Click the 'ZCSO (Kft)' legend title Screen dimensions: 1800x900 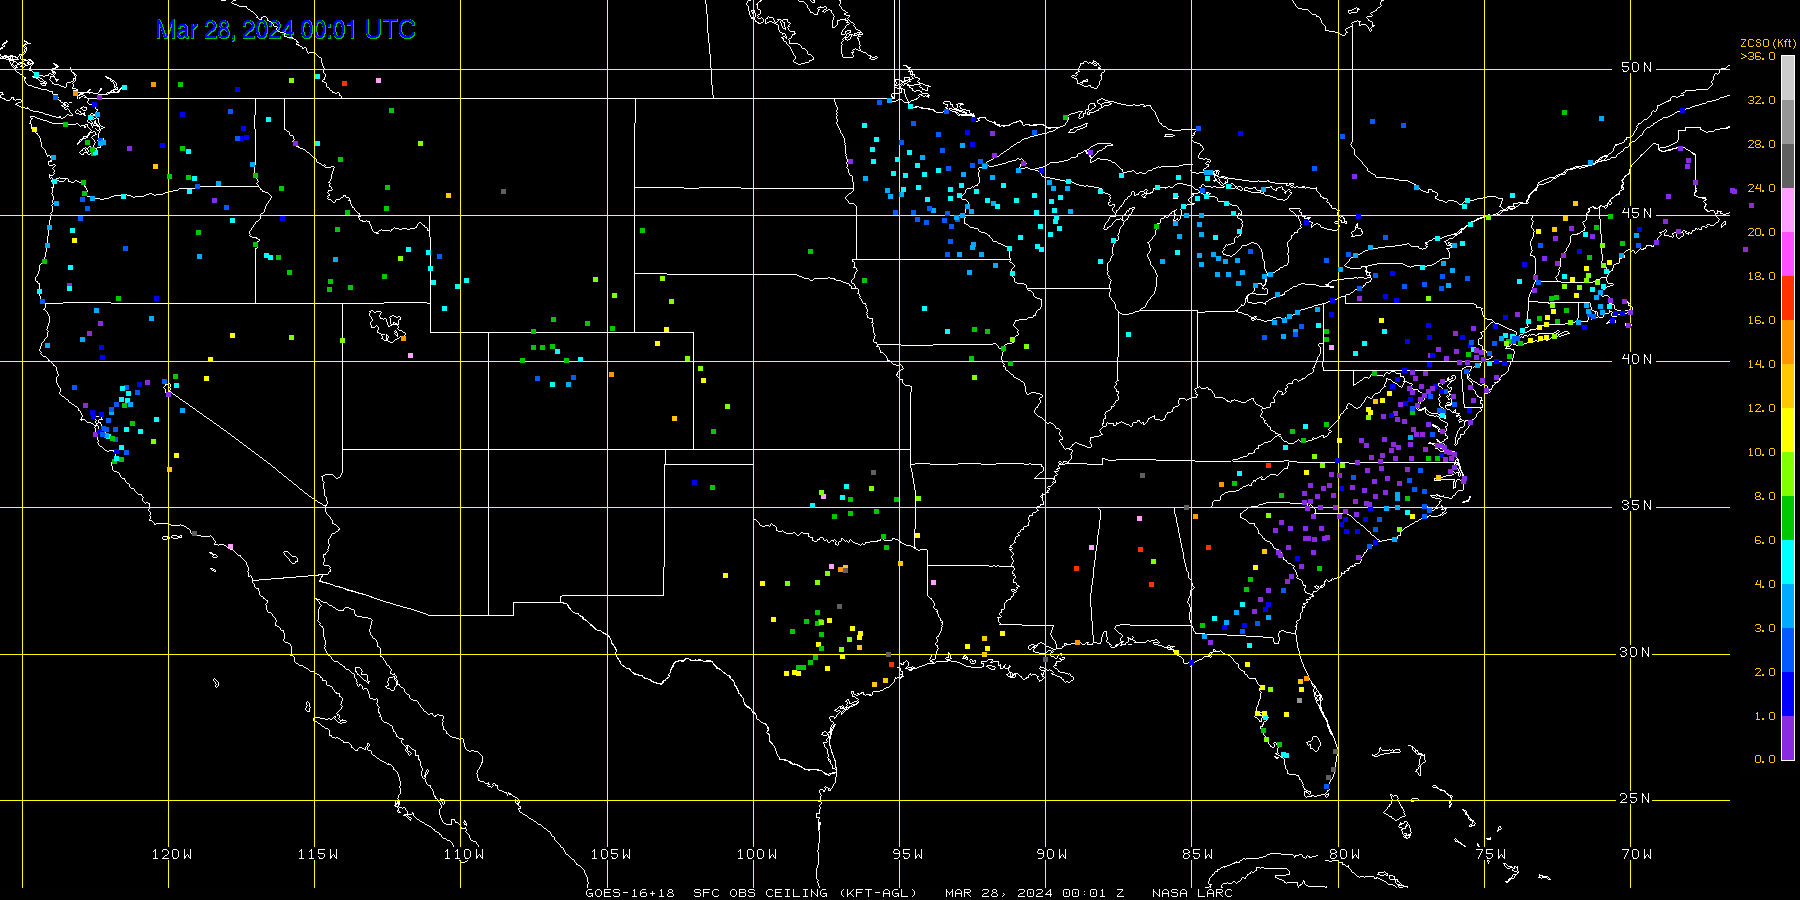1768,43
